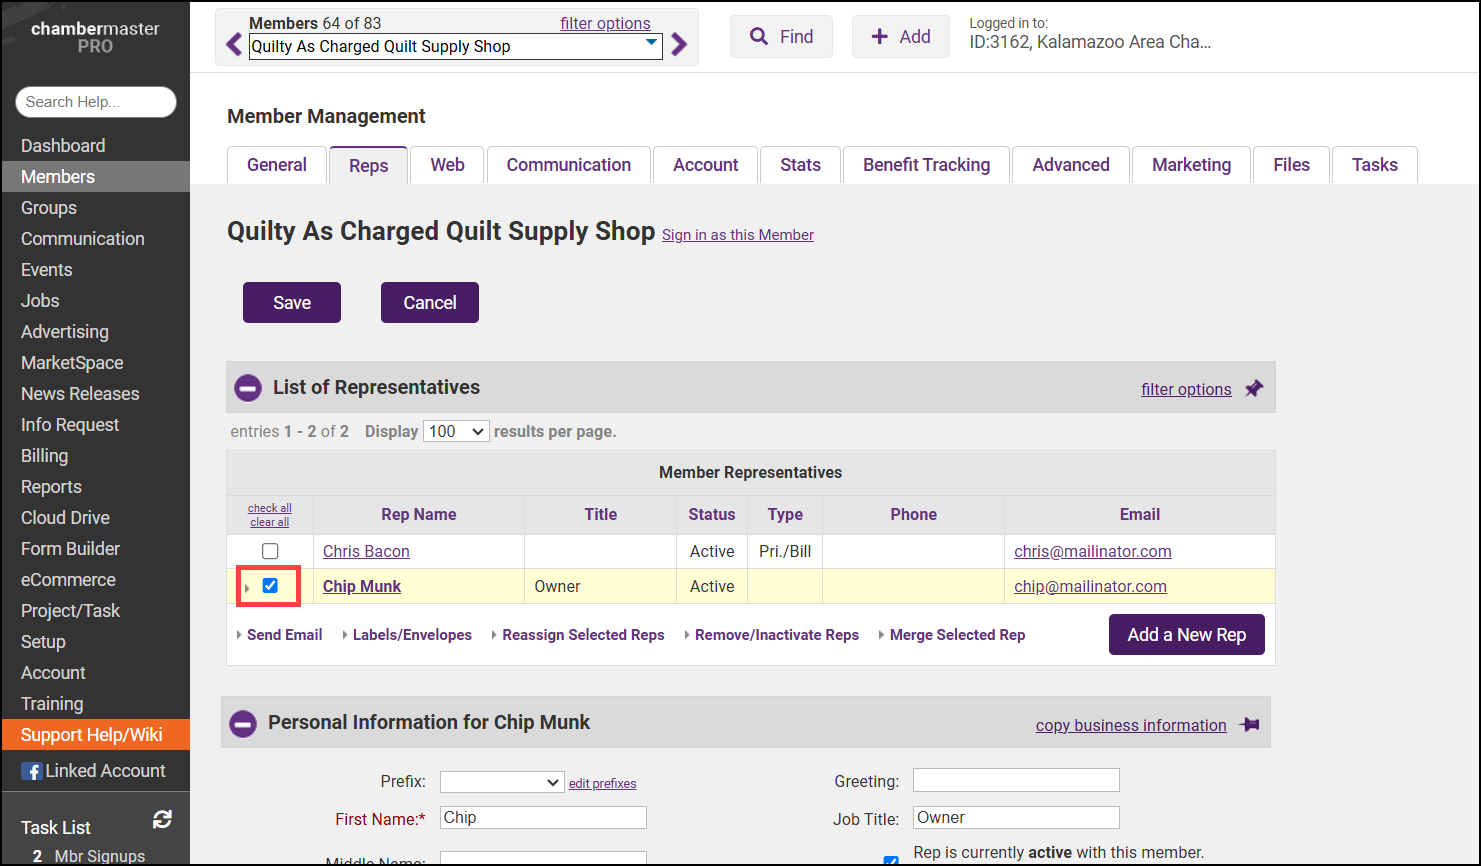
Task: Check the Chris Bacon rep checkbox
Action: coord(270,551)
